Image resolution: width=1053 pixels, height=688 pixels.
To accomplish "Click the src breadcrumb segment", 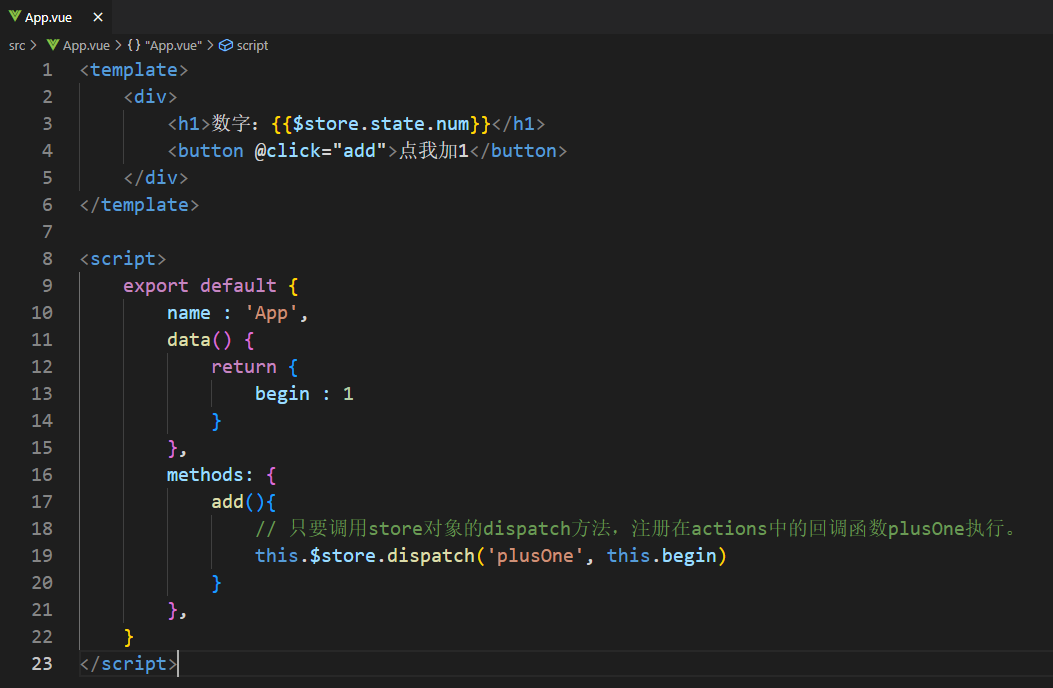I will tap(17, 45).
